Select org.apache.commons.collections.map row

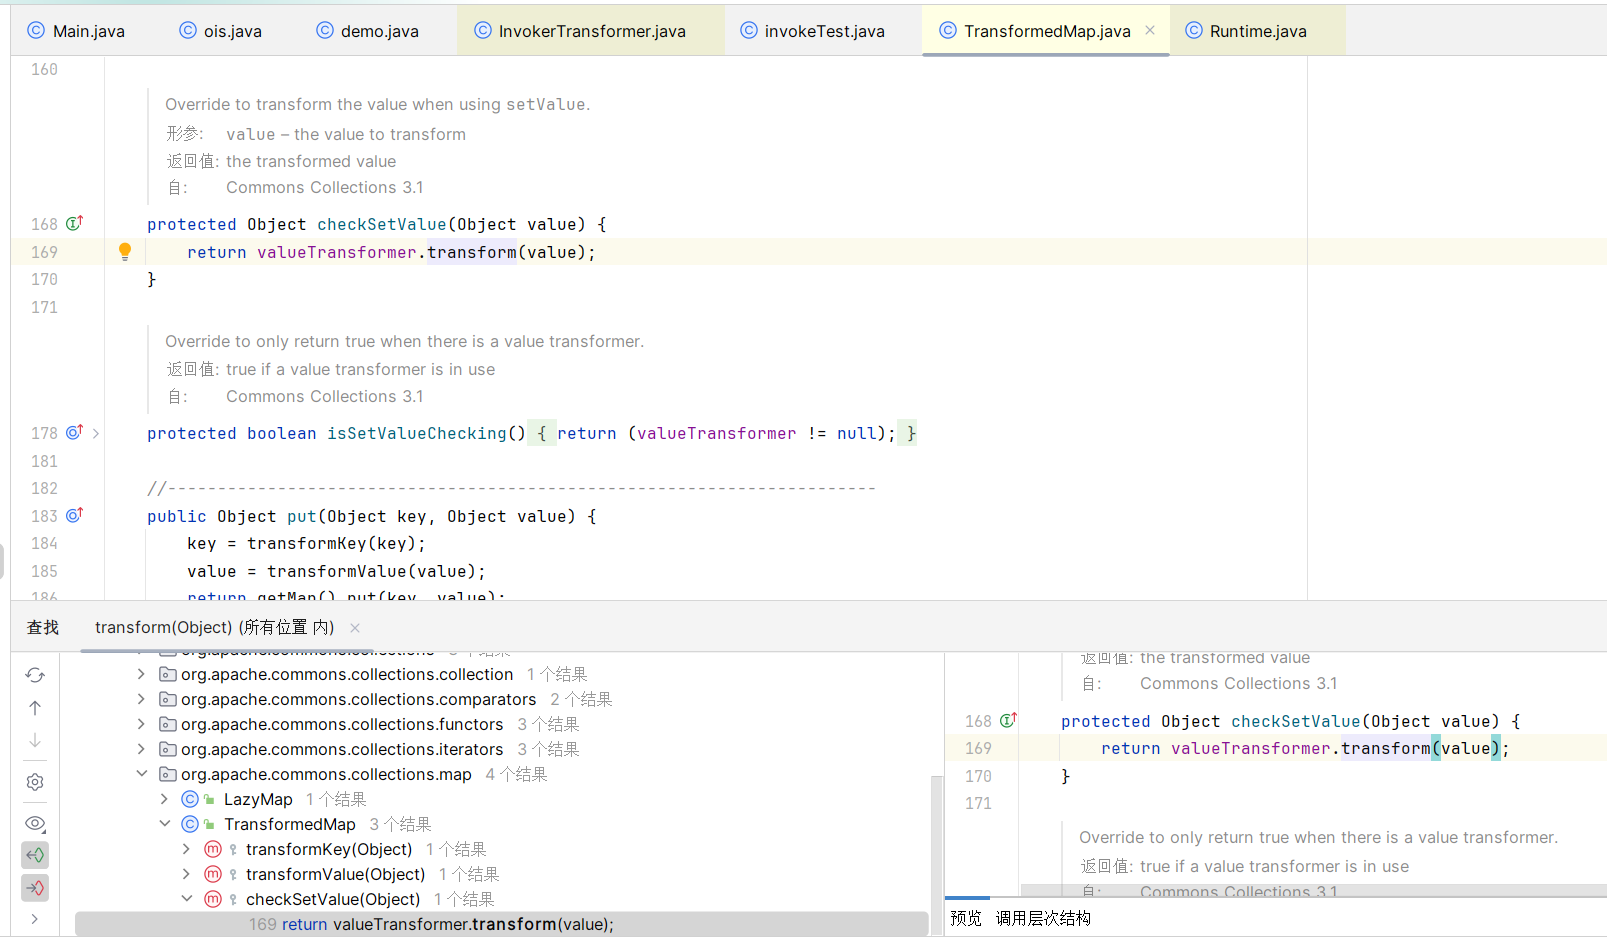[x=326, y=774]
